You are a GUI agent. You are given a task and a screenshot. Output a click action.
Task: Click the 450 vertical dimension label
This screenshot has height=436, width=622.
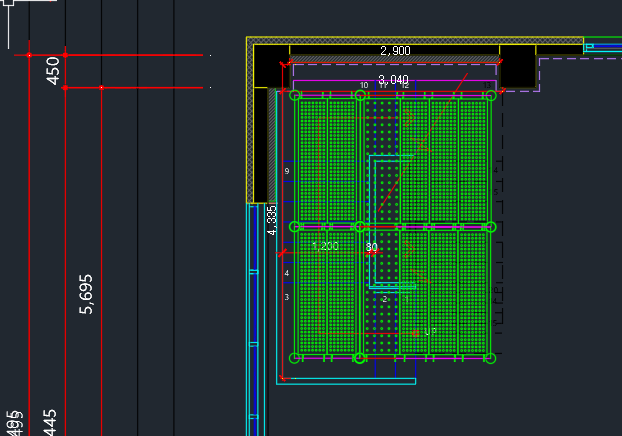coord(53,71)
